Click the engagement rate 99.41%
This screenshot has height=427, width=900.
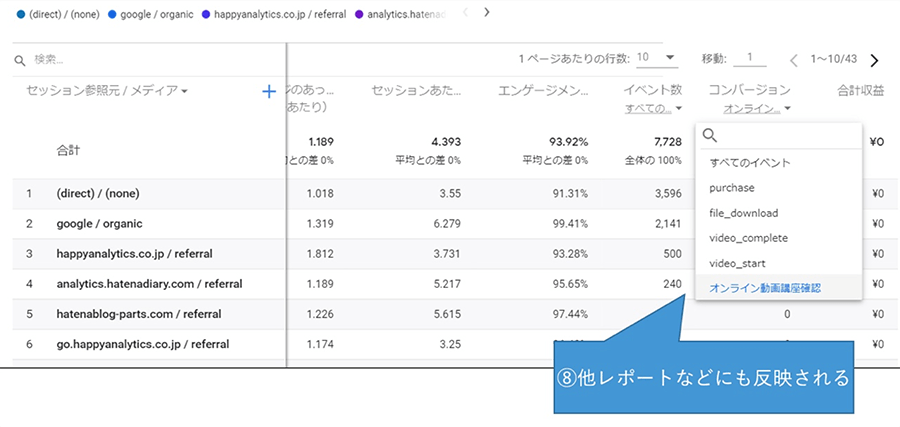pos(571,224)
